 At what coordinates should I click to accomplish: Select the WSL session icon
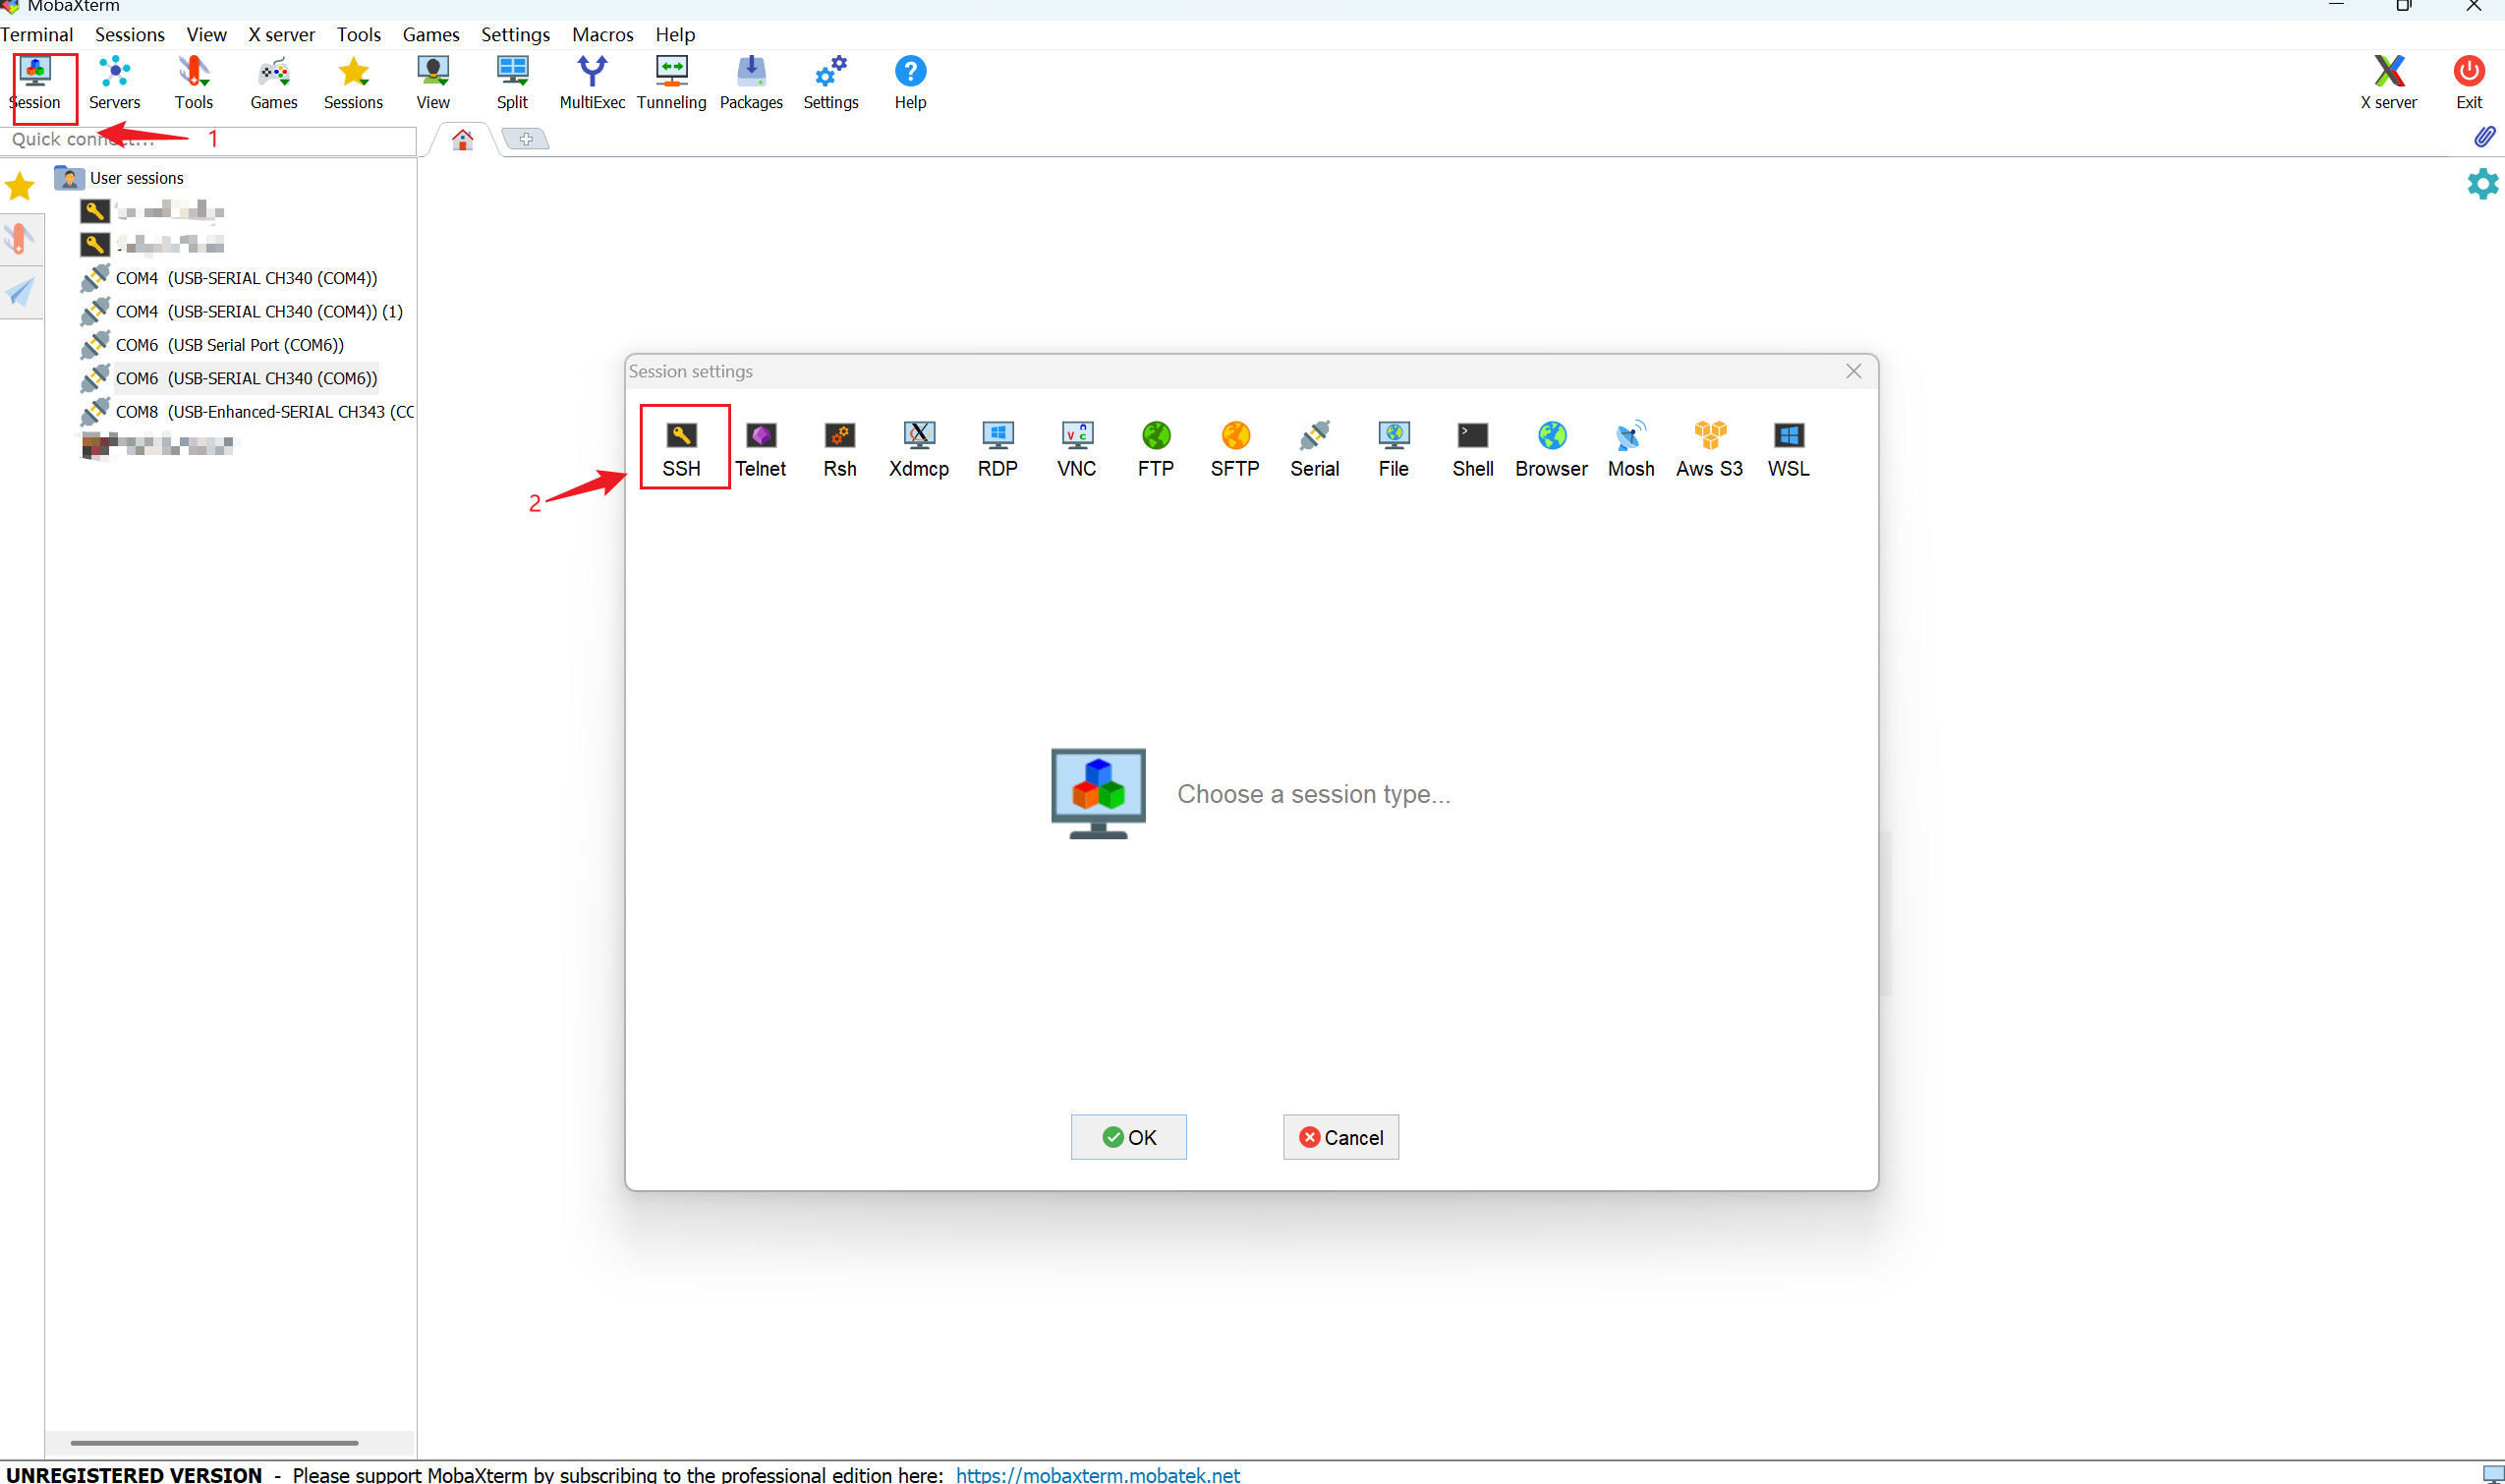pyautogui.click(x=1787, y=447)
